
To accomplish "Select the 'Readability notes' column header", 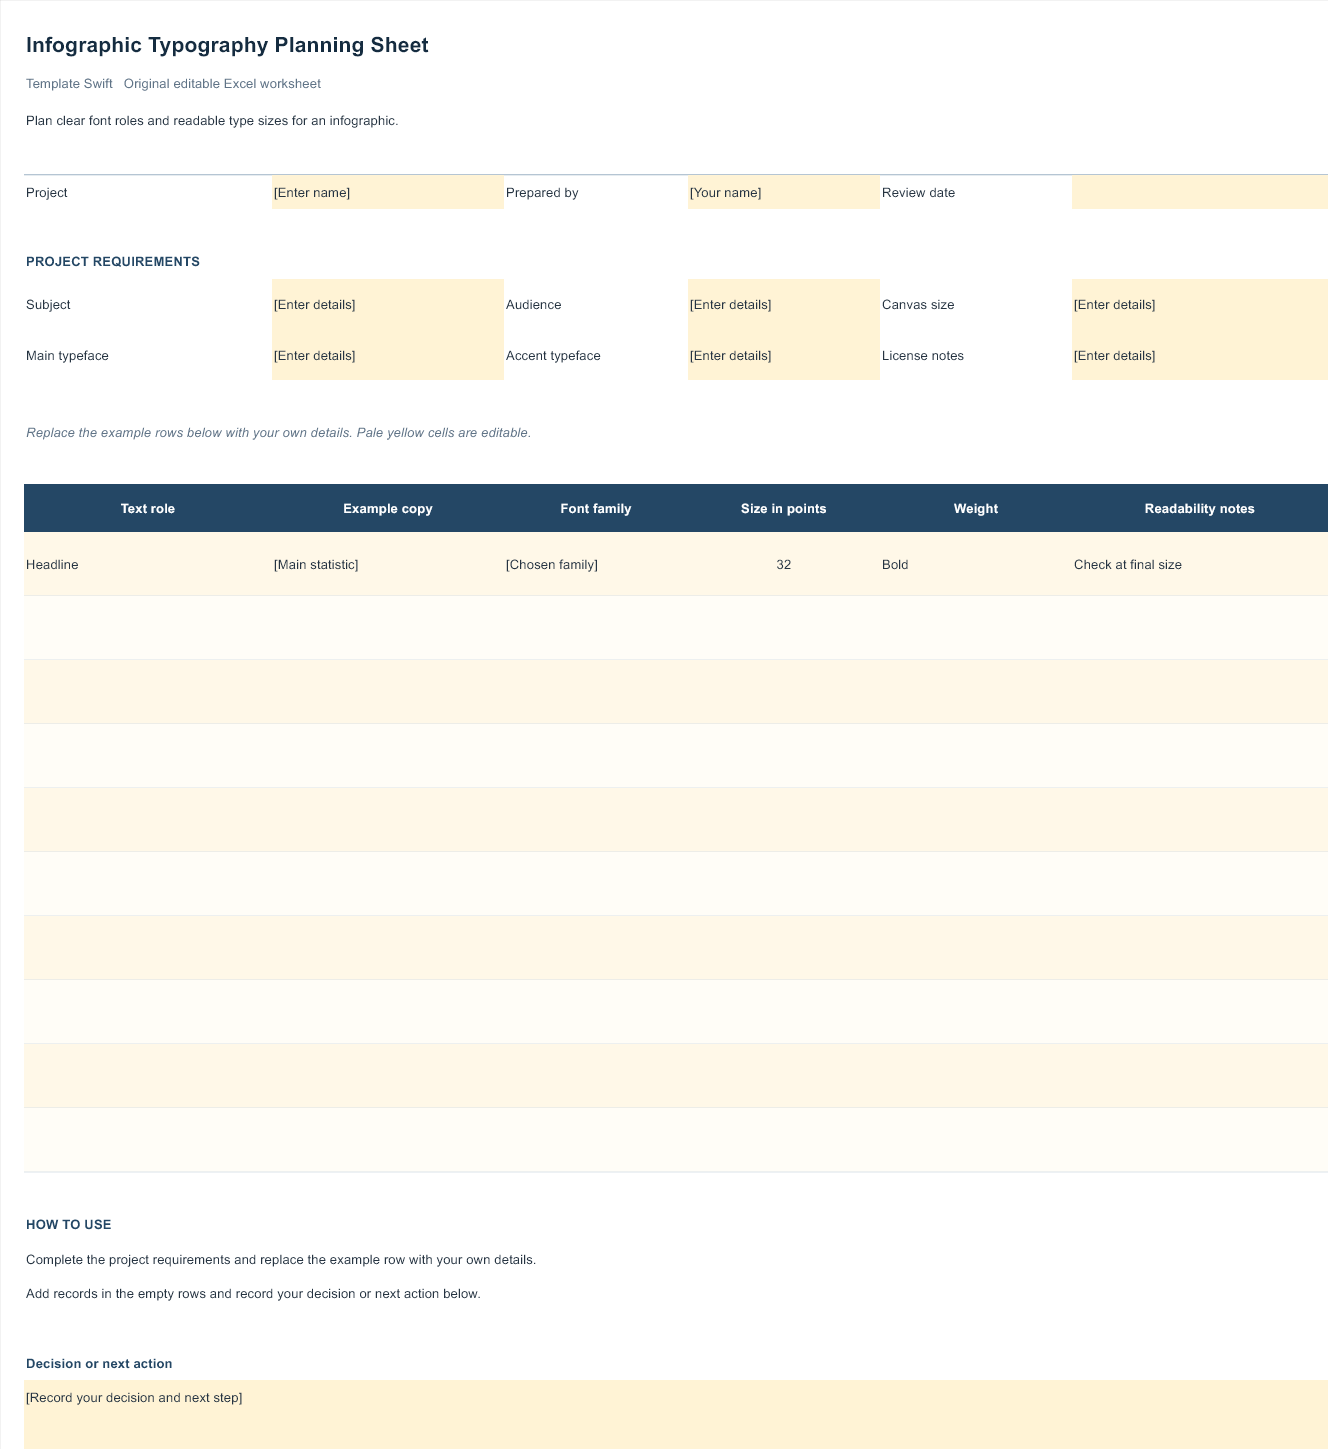I will 1200,509.
